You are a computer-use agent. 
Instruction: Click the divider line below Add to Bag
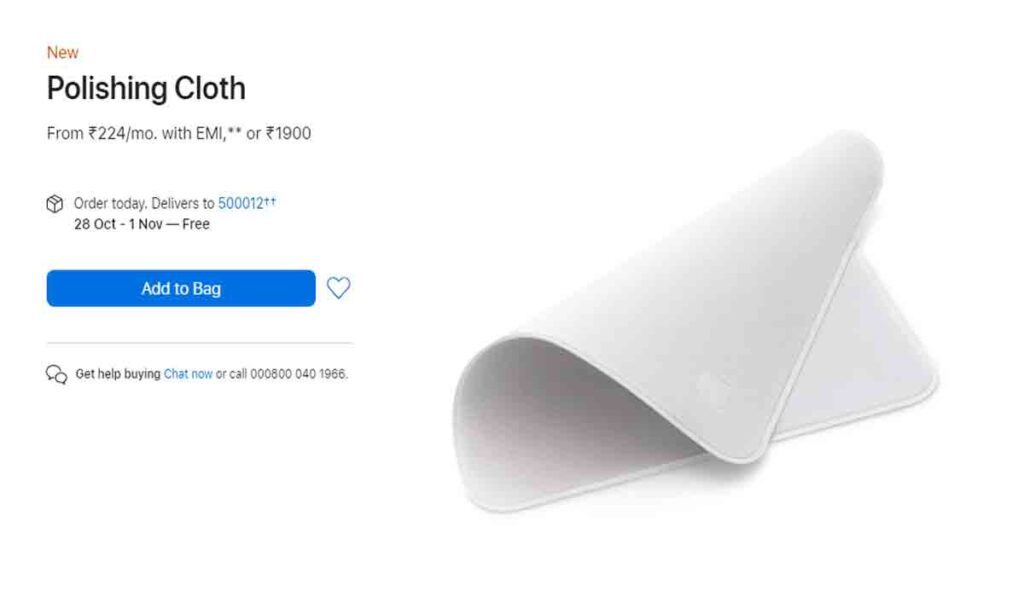click(200, 342)
